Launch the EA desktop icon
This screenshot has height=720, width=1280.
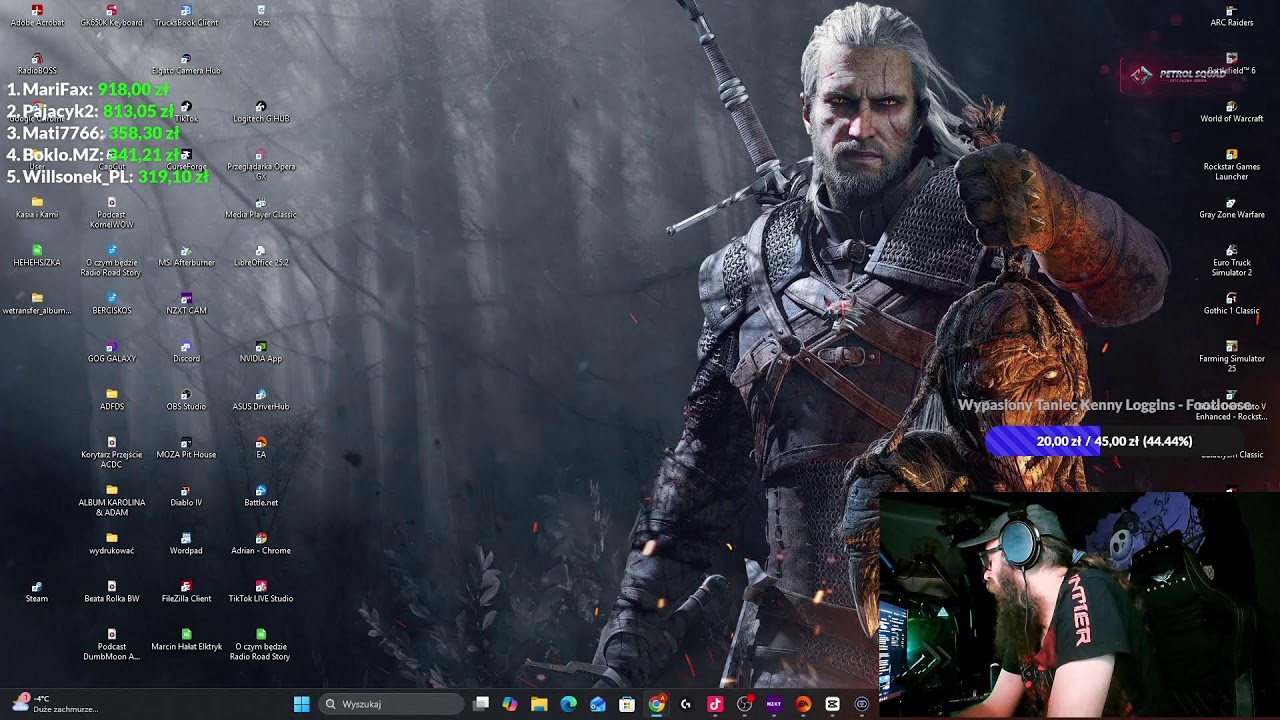click(x=261, y=447)
